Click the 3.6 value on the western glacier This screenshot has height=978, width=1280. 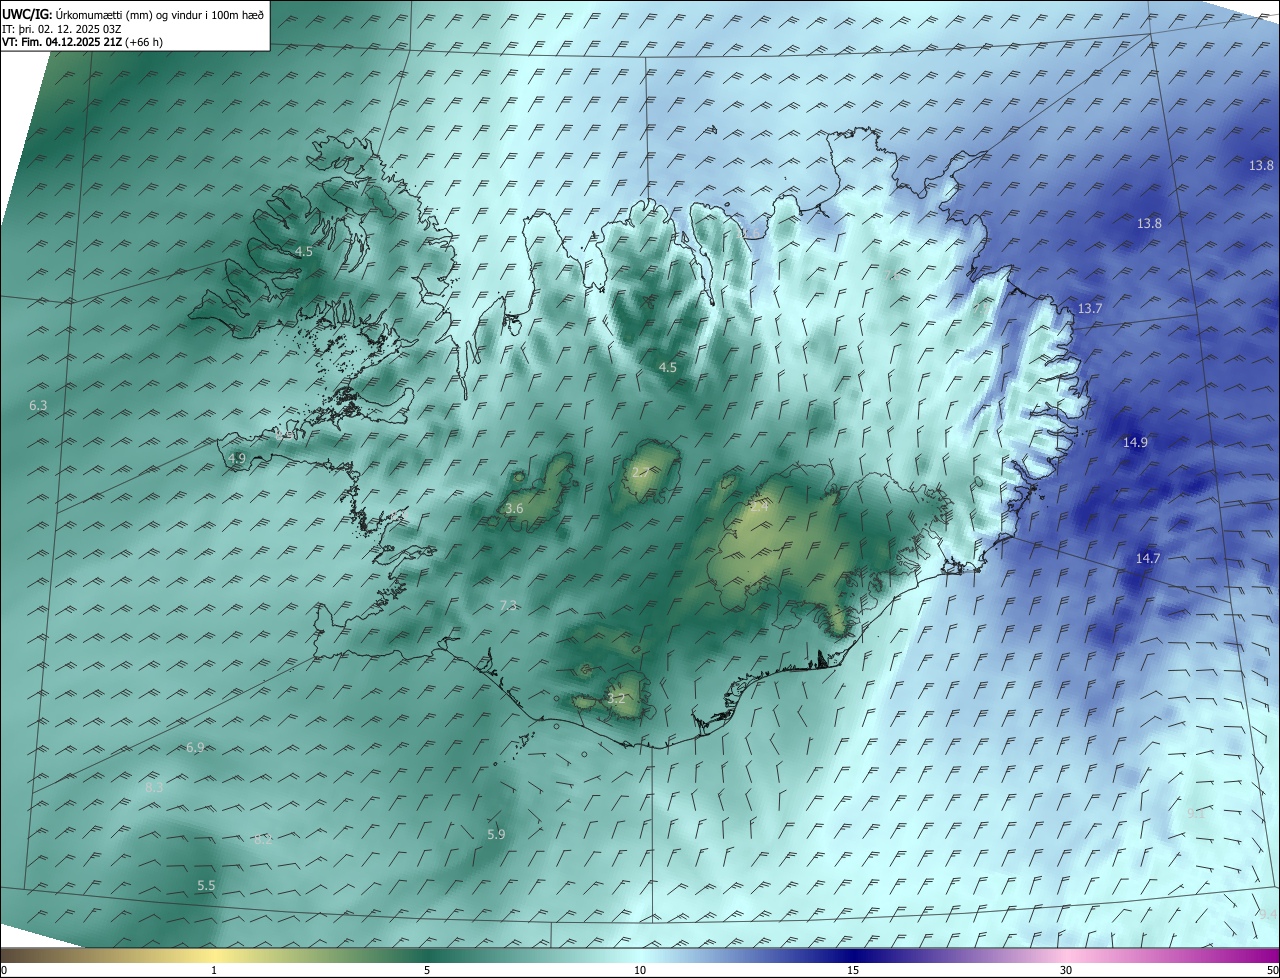click(514, 509)
